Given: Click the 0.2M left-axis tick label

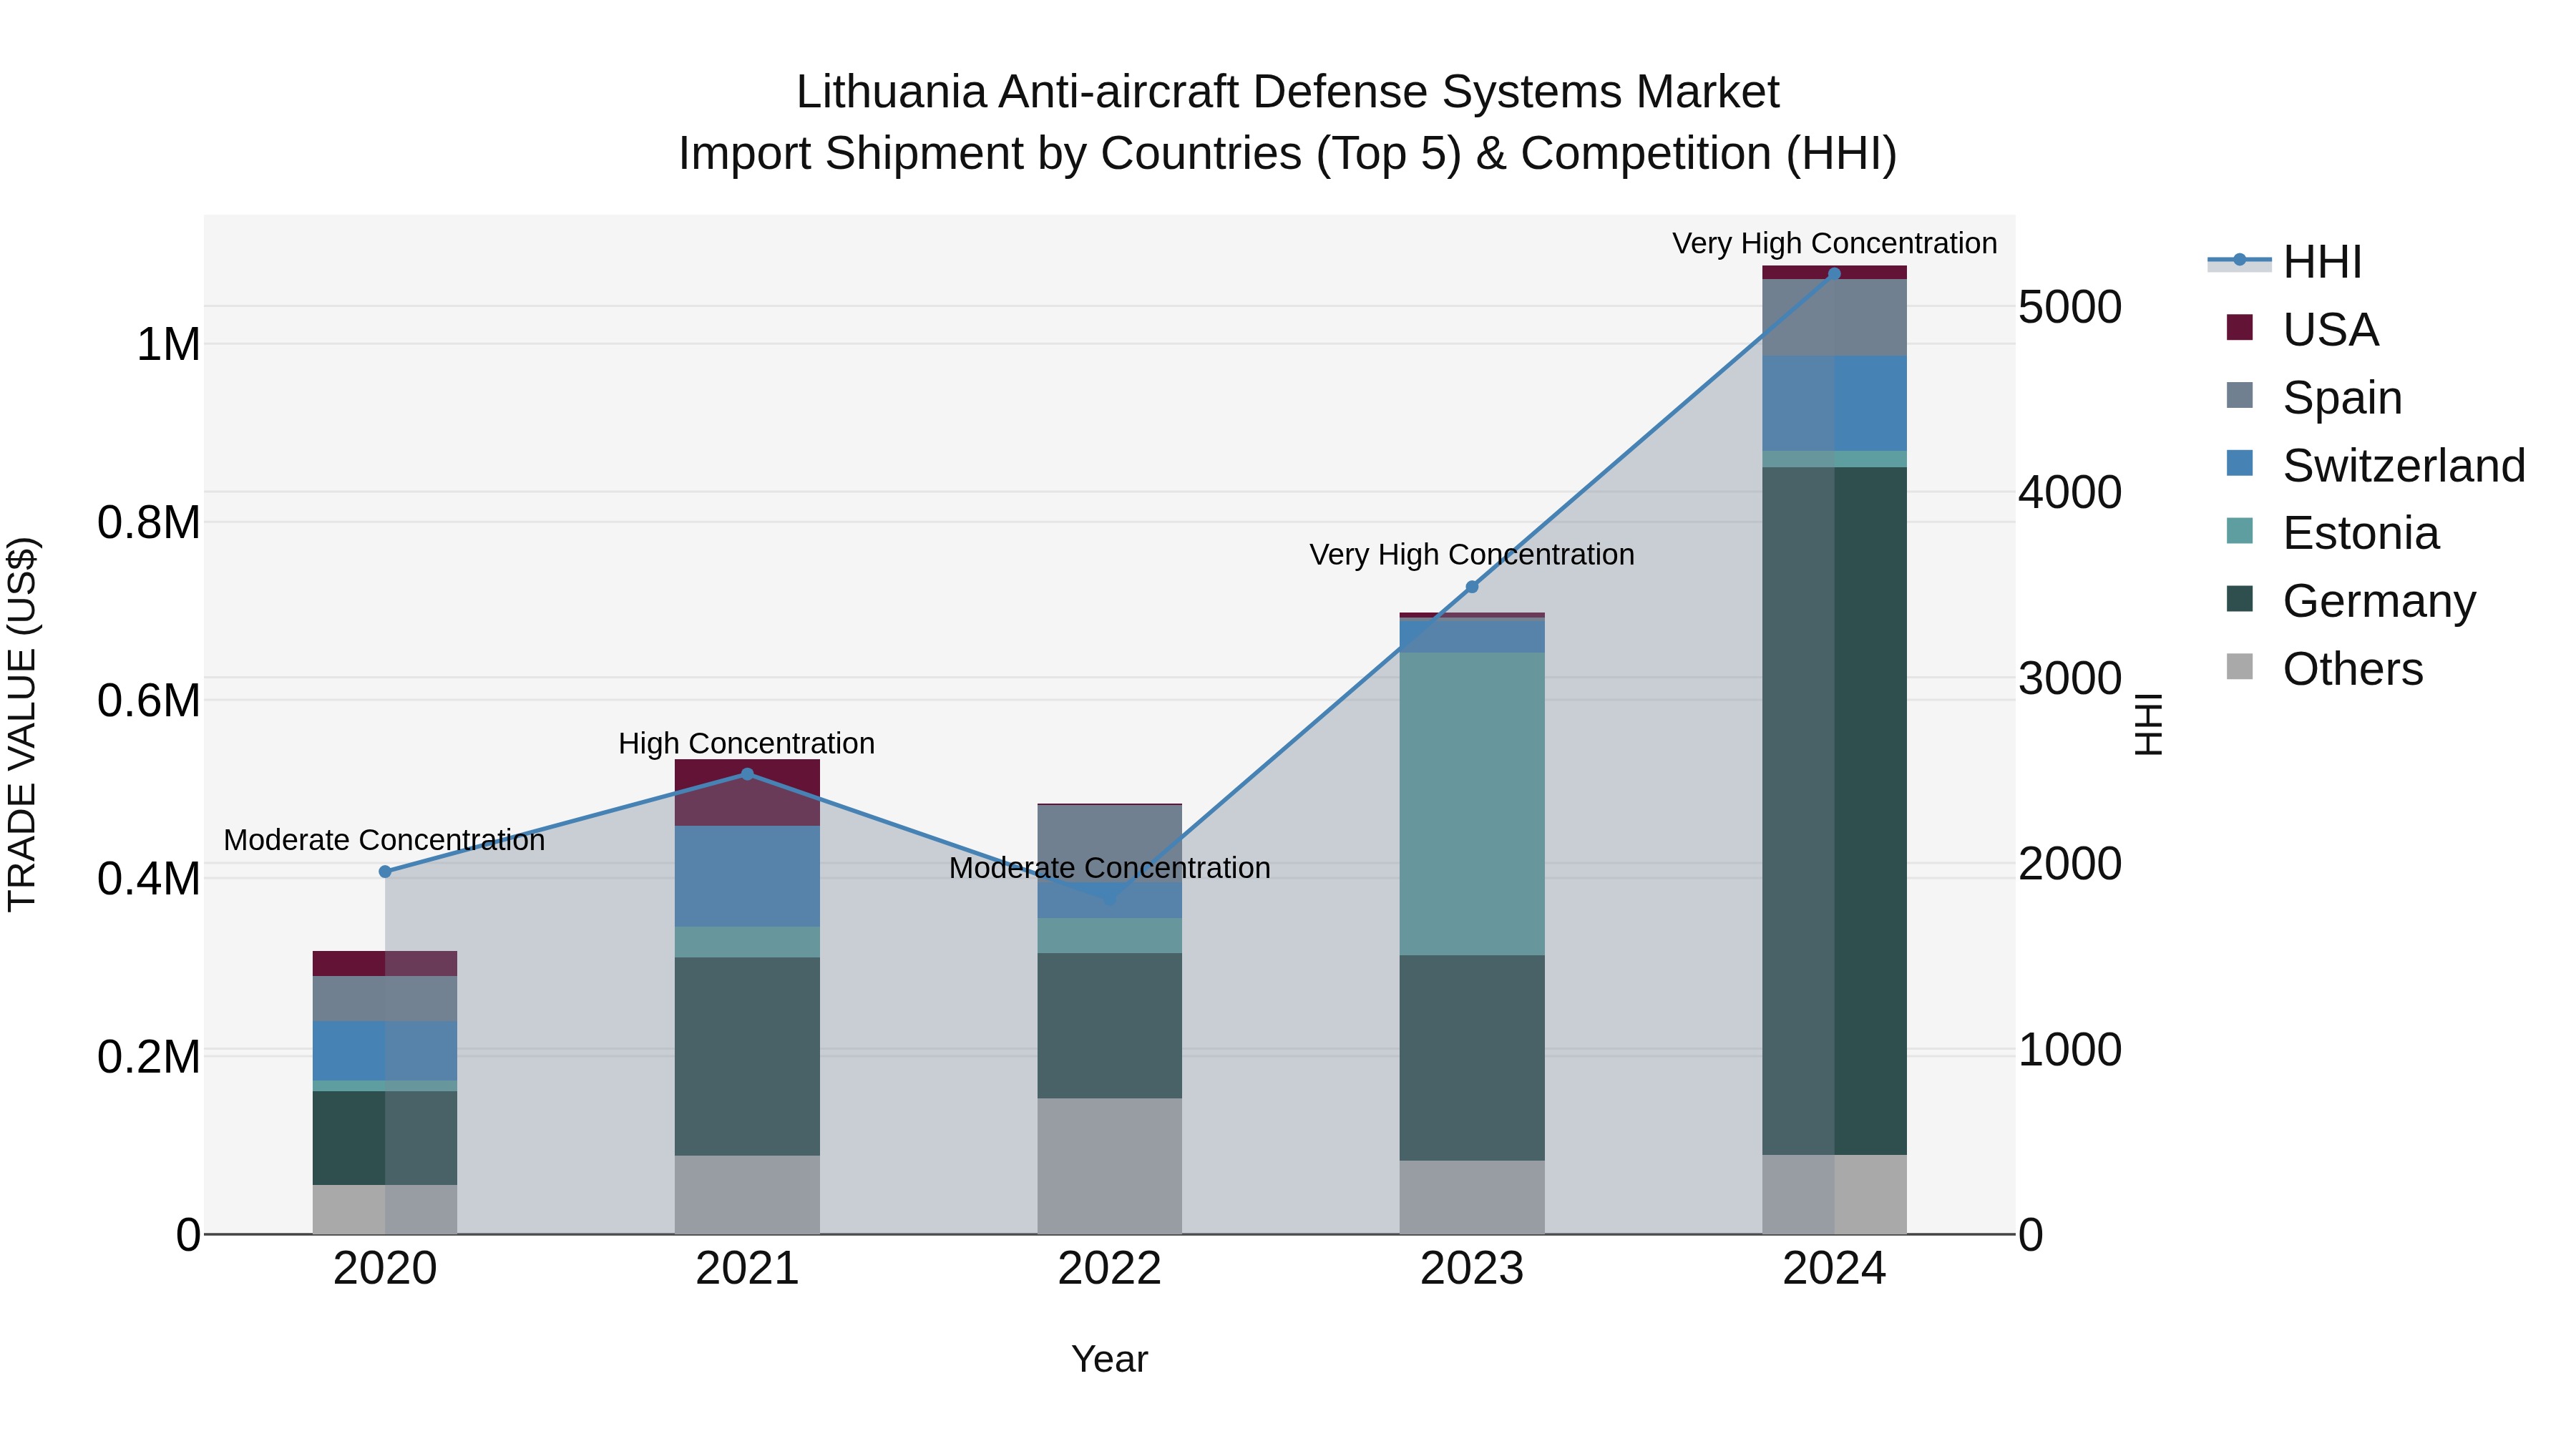Looking at the screenshot, I should point(149,1058).
